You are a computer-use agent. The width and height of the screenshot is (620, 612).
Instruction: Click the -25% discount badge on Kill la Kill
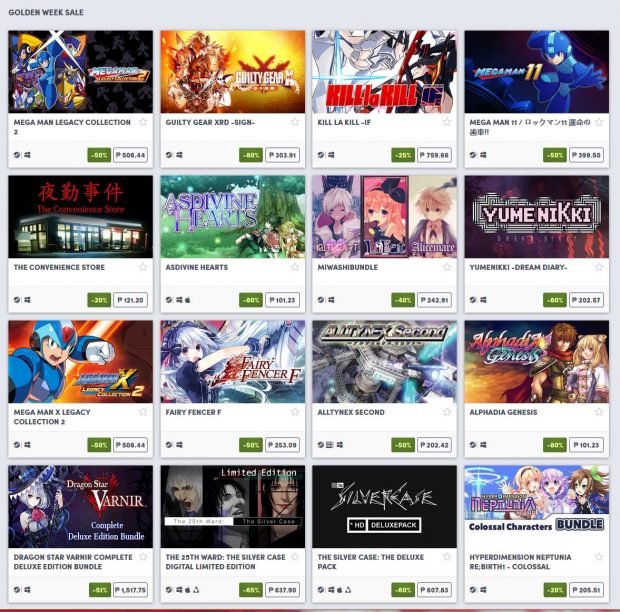403,155
